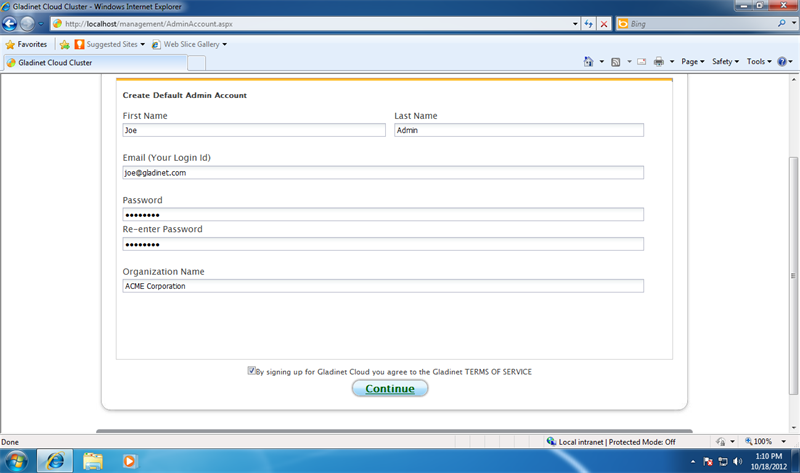Click the Organization Name field
Screen dimensions: 800x473
click(383, 286)
